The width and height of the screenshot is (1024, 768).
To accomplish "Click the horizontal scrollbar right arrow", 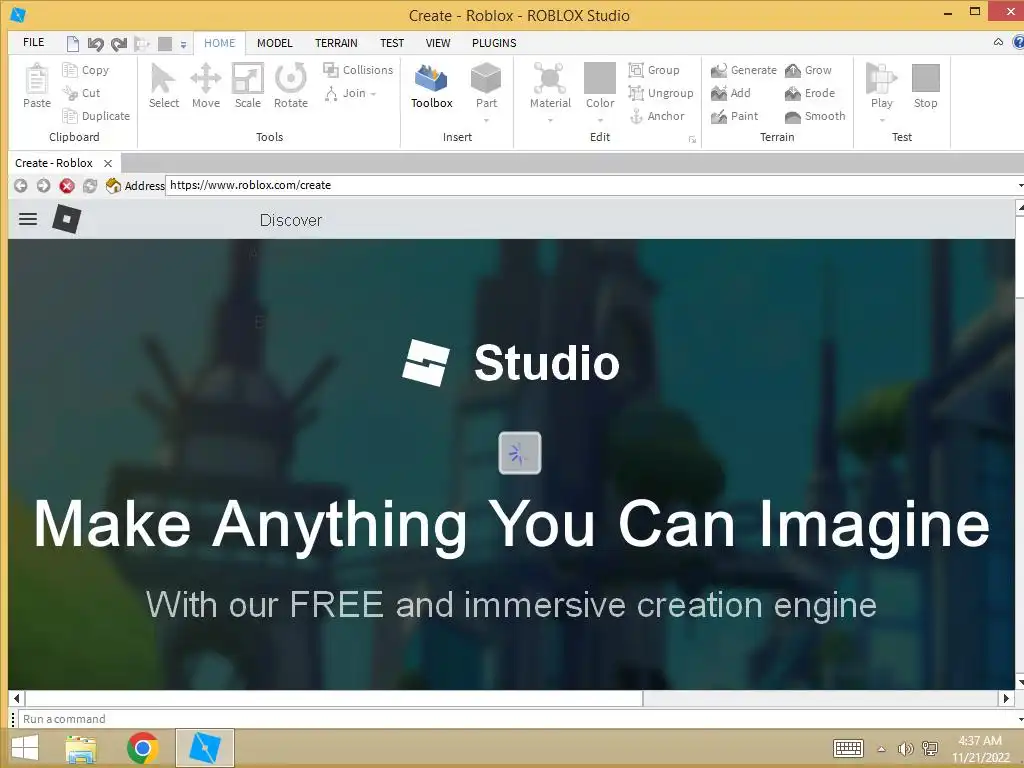I will click(x=1006, y=698).
